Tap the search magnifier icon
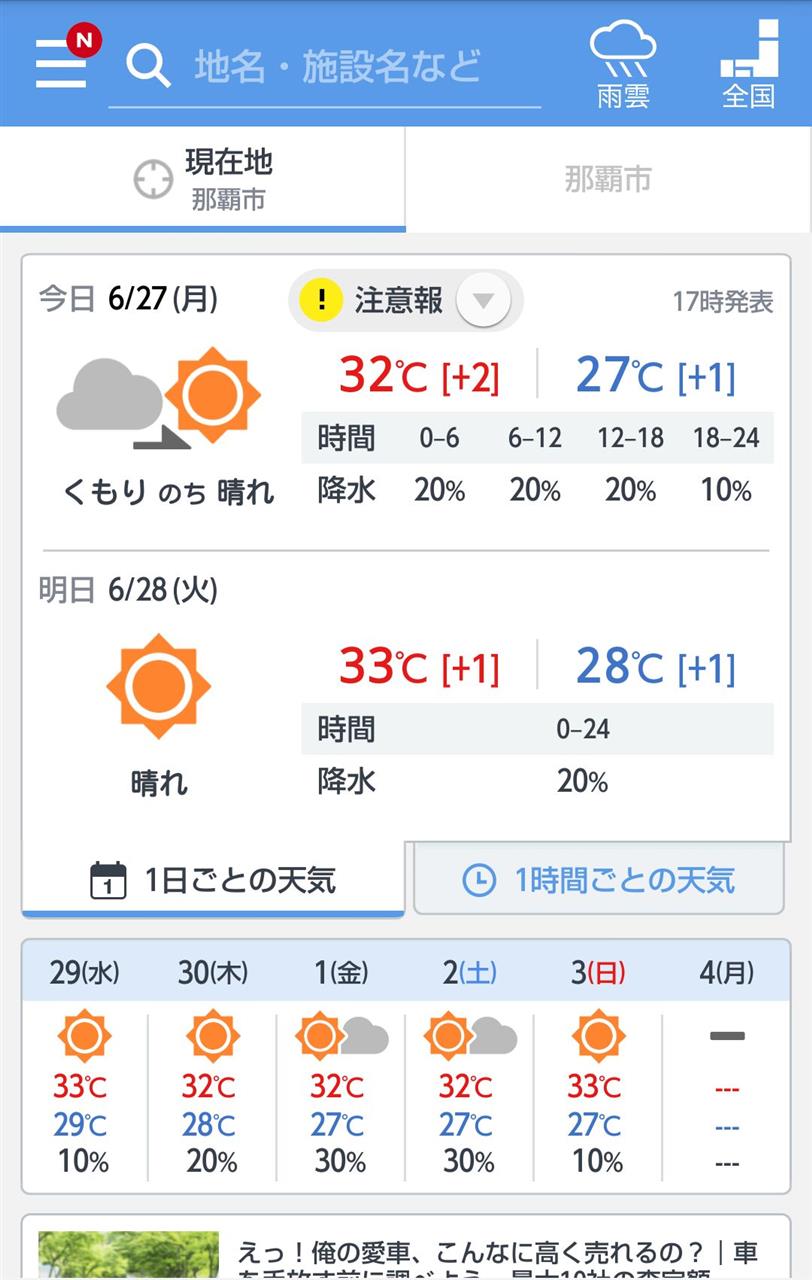 [x=148, y=66]
